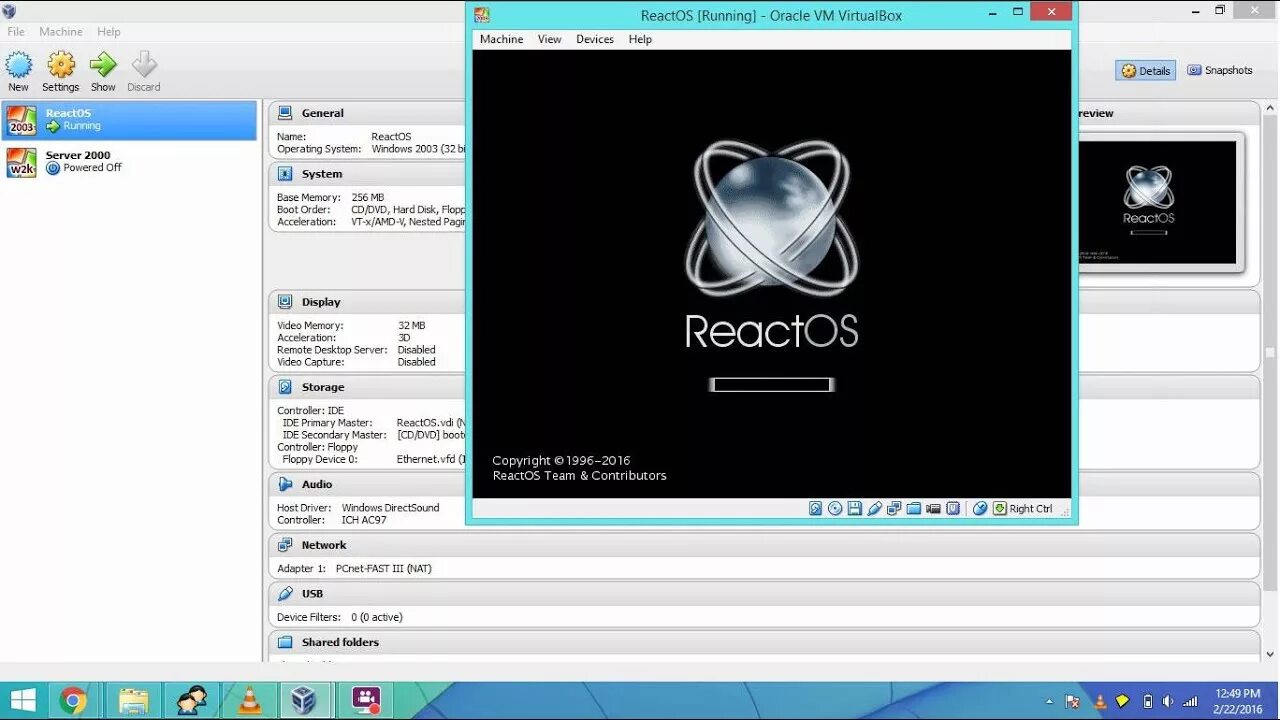This screenshot has width=1280, height=720.
Task: Click the floppy disk indicator in VM status bar
Action: (x=855, y=508)
